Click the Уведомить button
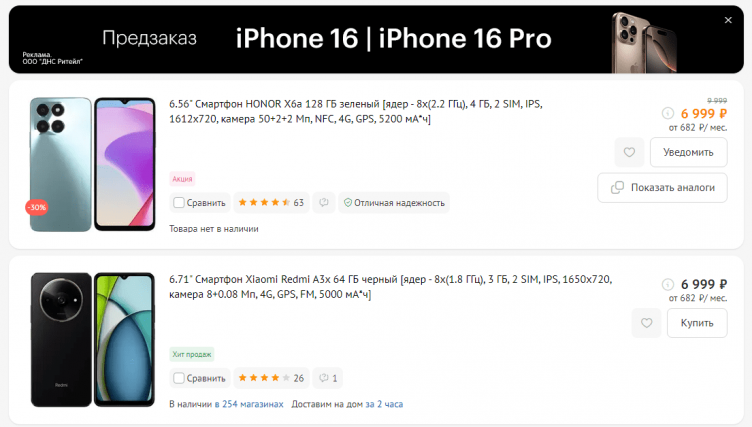 688,153
